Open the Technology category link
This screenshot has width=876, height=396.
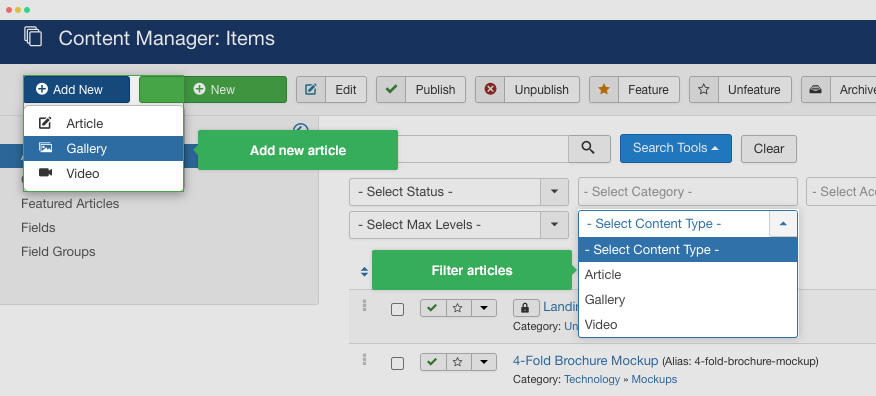tap(592, 379)
